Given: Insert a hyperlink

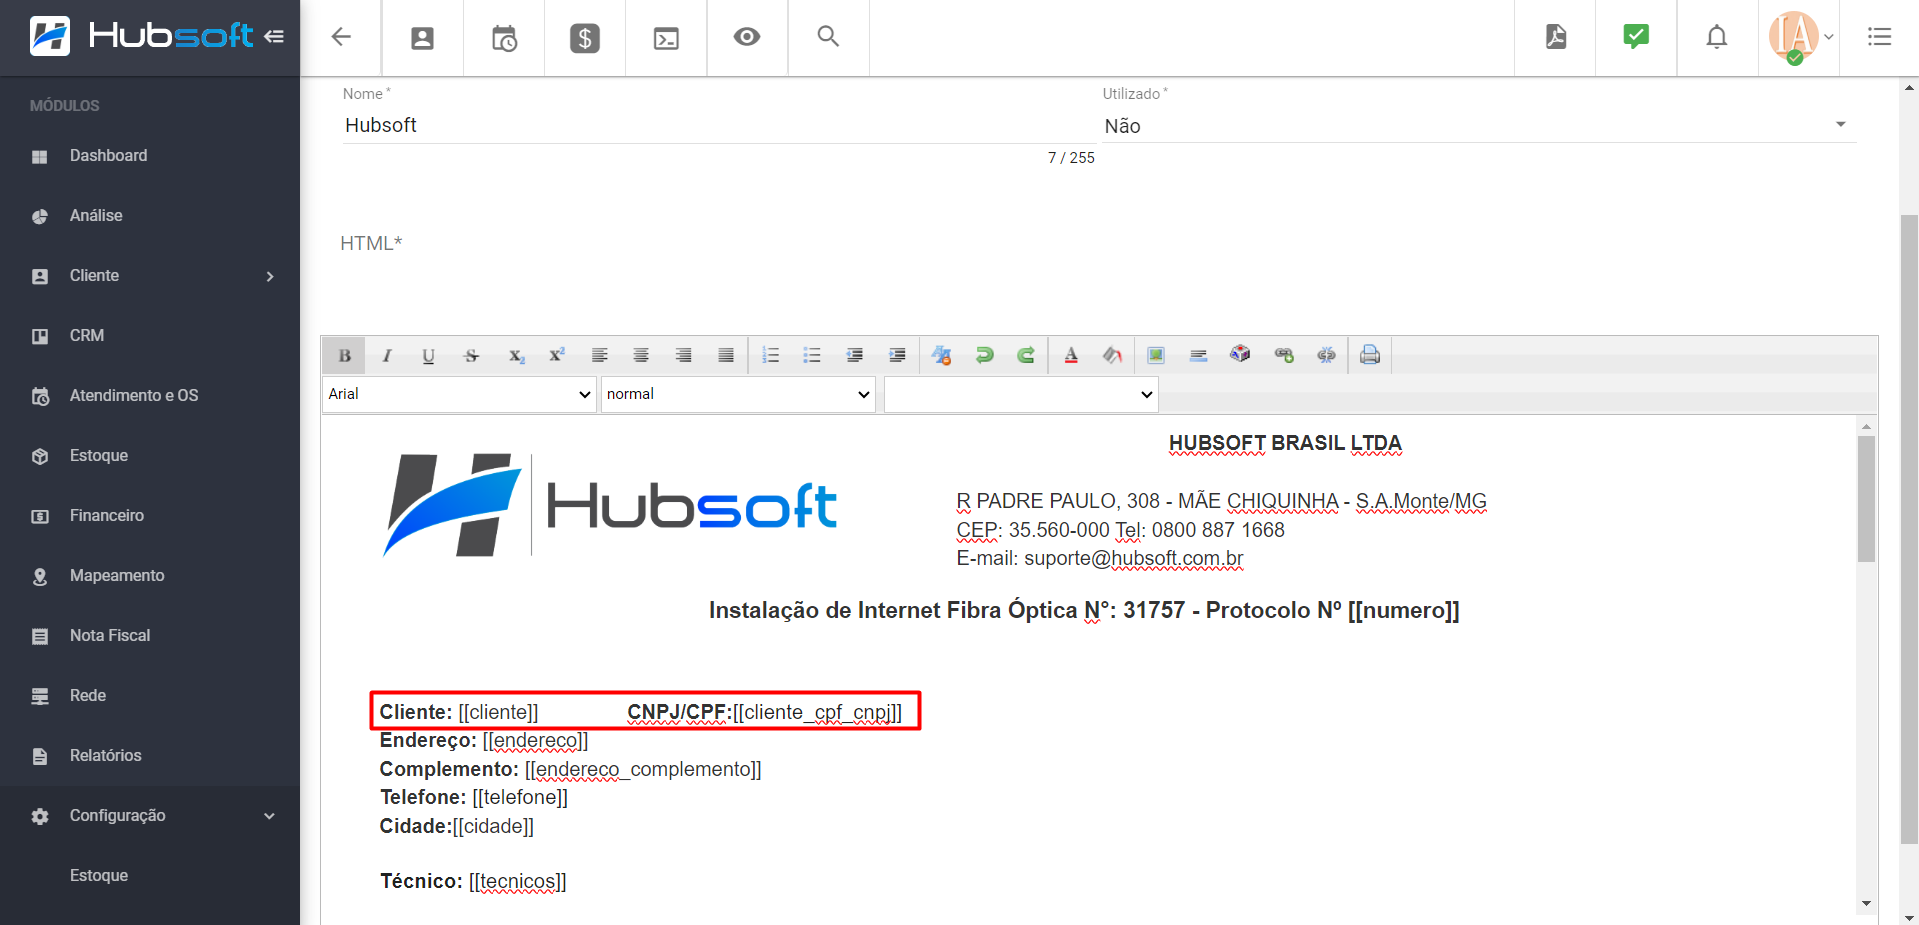Looking at the screenshot, I should pos(1284,355).
